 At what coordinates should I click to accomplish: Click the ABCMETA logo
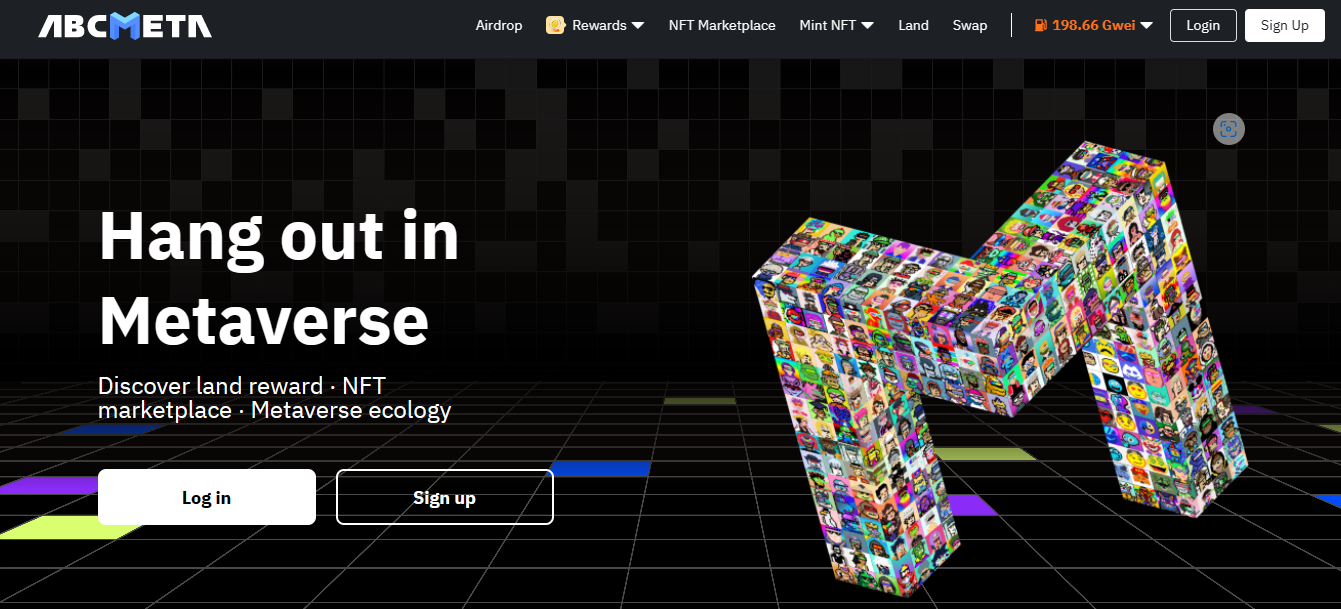pos(125,26)
